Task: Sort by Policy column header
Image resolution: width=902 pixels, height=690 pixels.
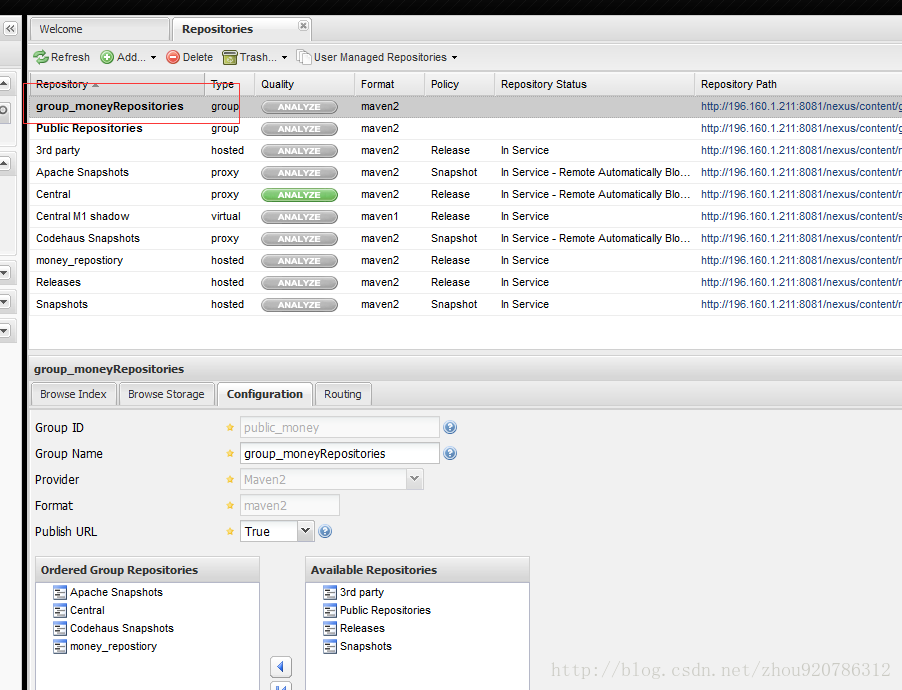Action: (x=459, y=84)
